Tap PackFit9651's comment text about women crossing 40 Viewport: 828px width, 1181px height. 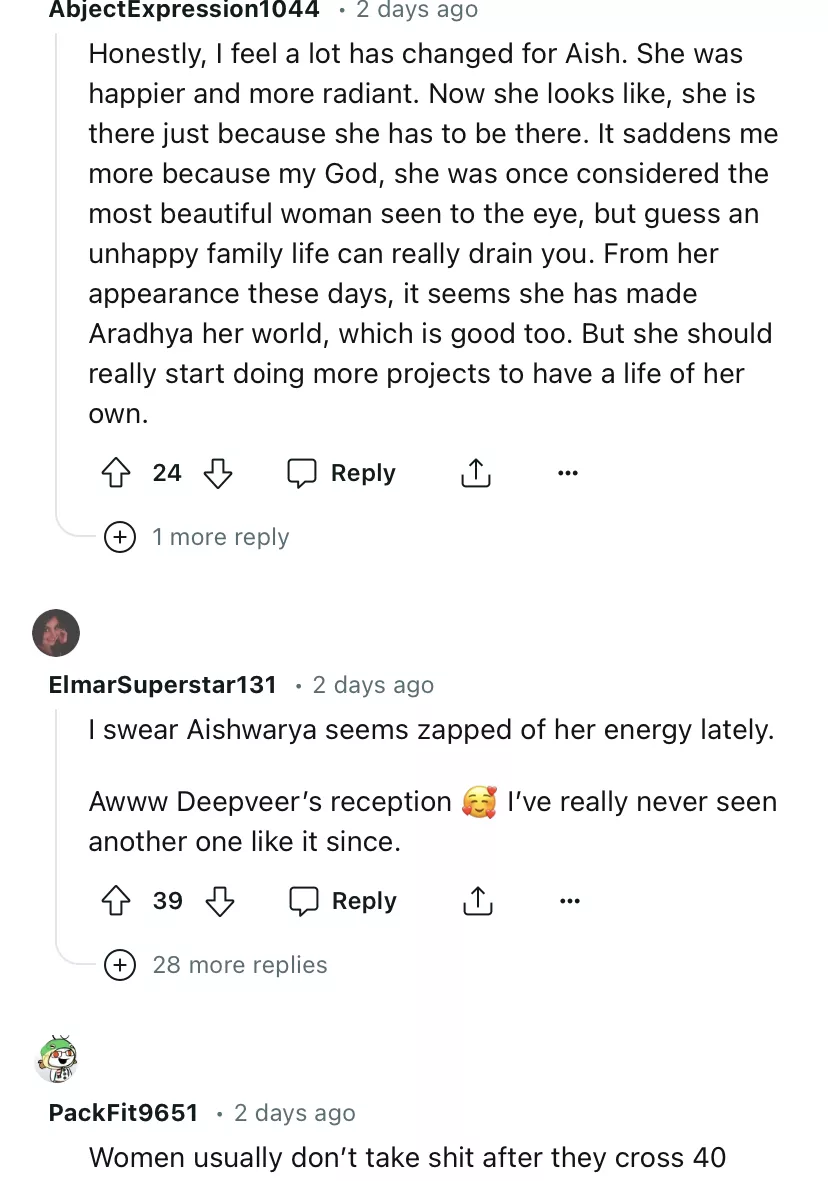click(407, 1158)
